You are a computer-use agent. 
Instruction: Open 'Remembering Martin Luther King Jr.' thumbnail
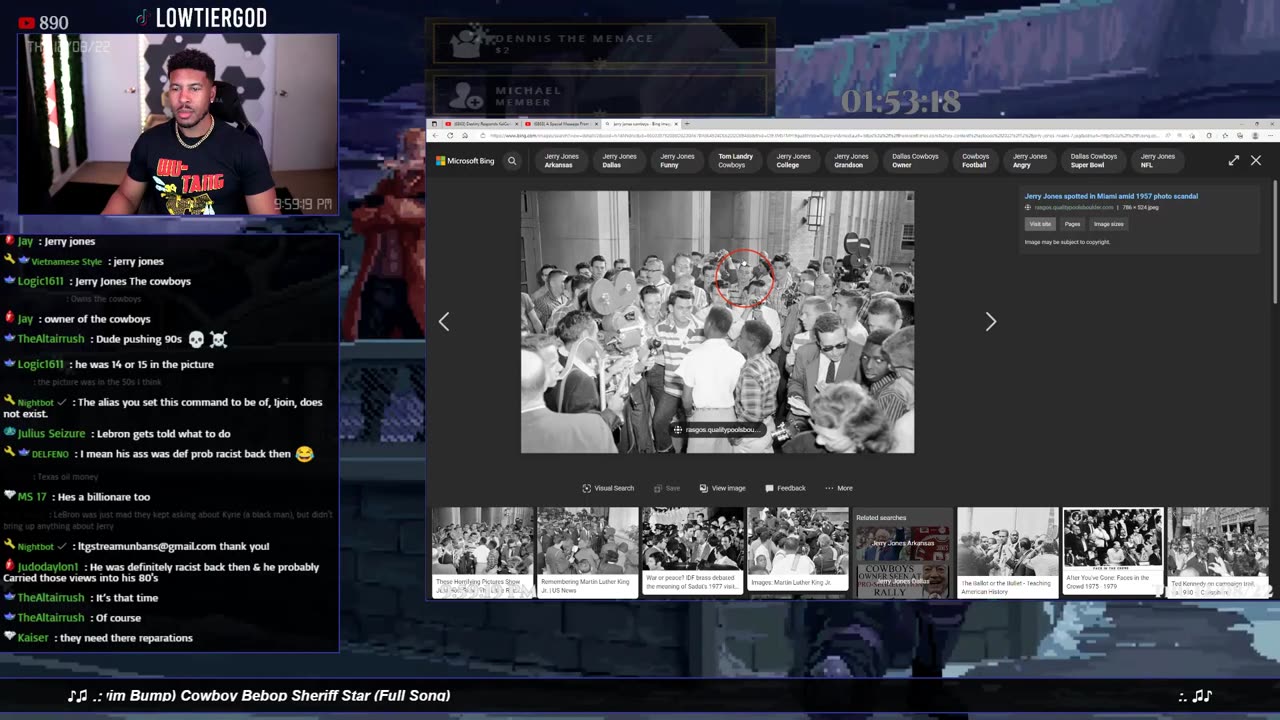(x=587, y=552)
